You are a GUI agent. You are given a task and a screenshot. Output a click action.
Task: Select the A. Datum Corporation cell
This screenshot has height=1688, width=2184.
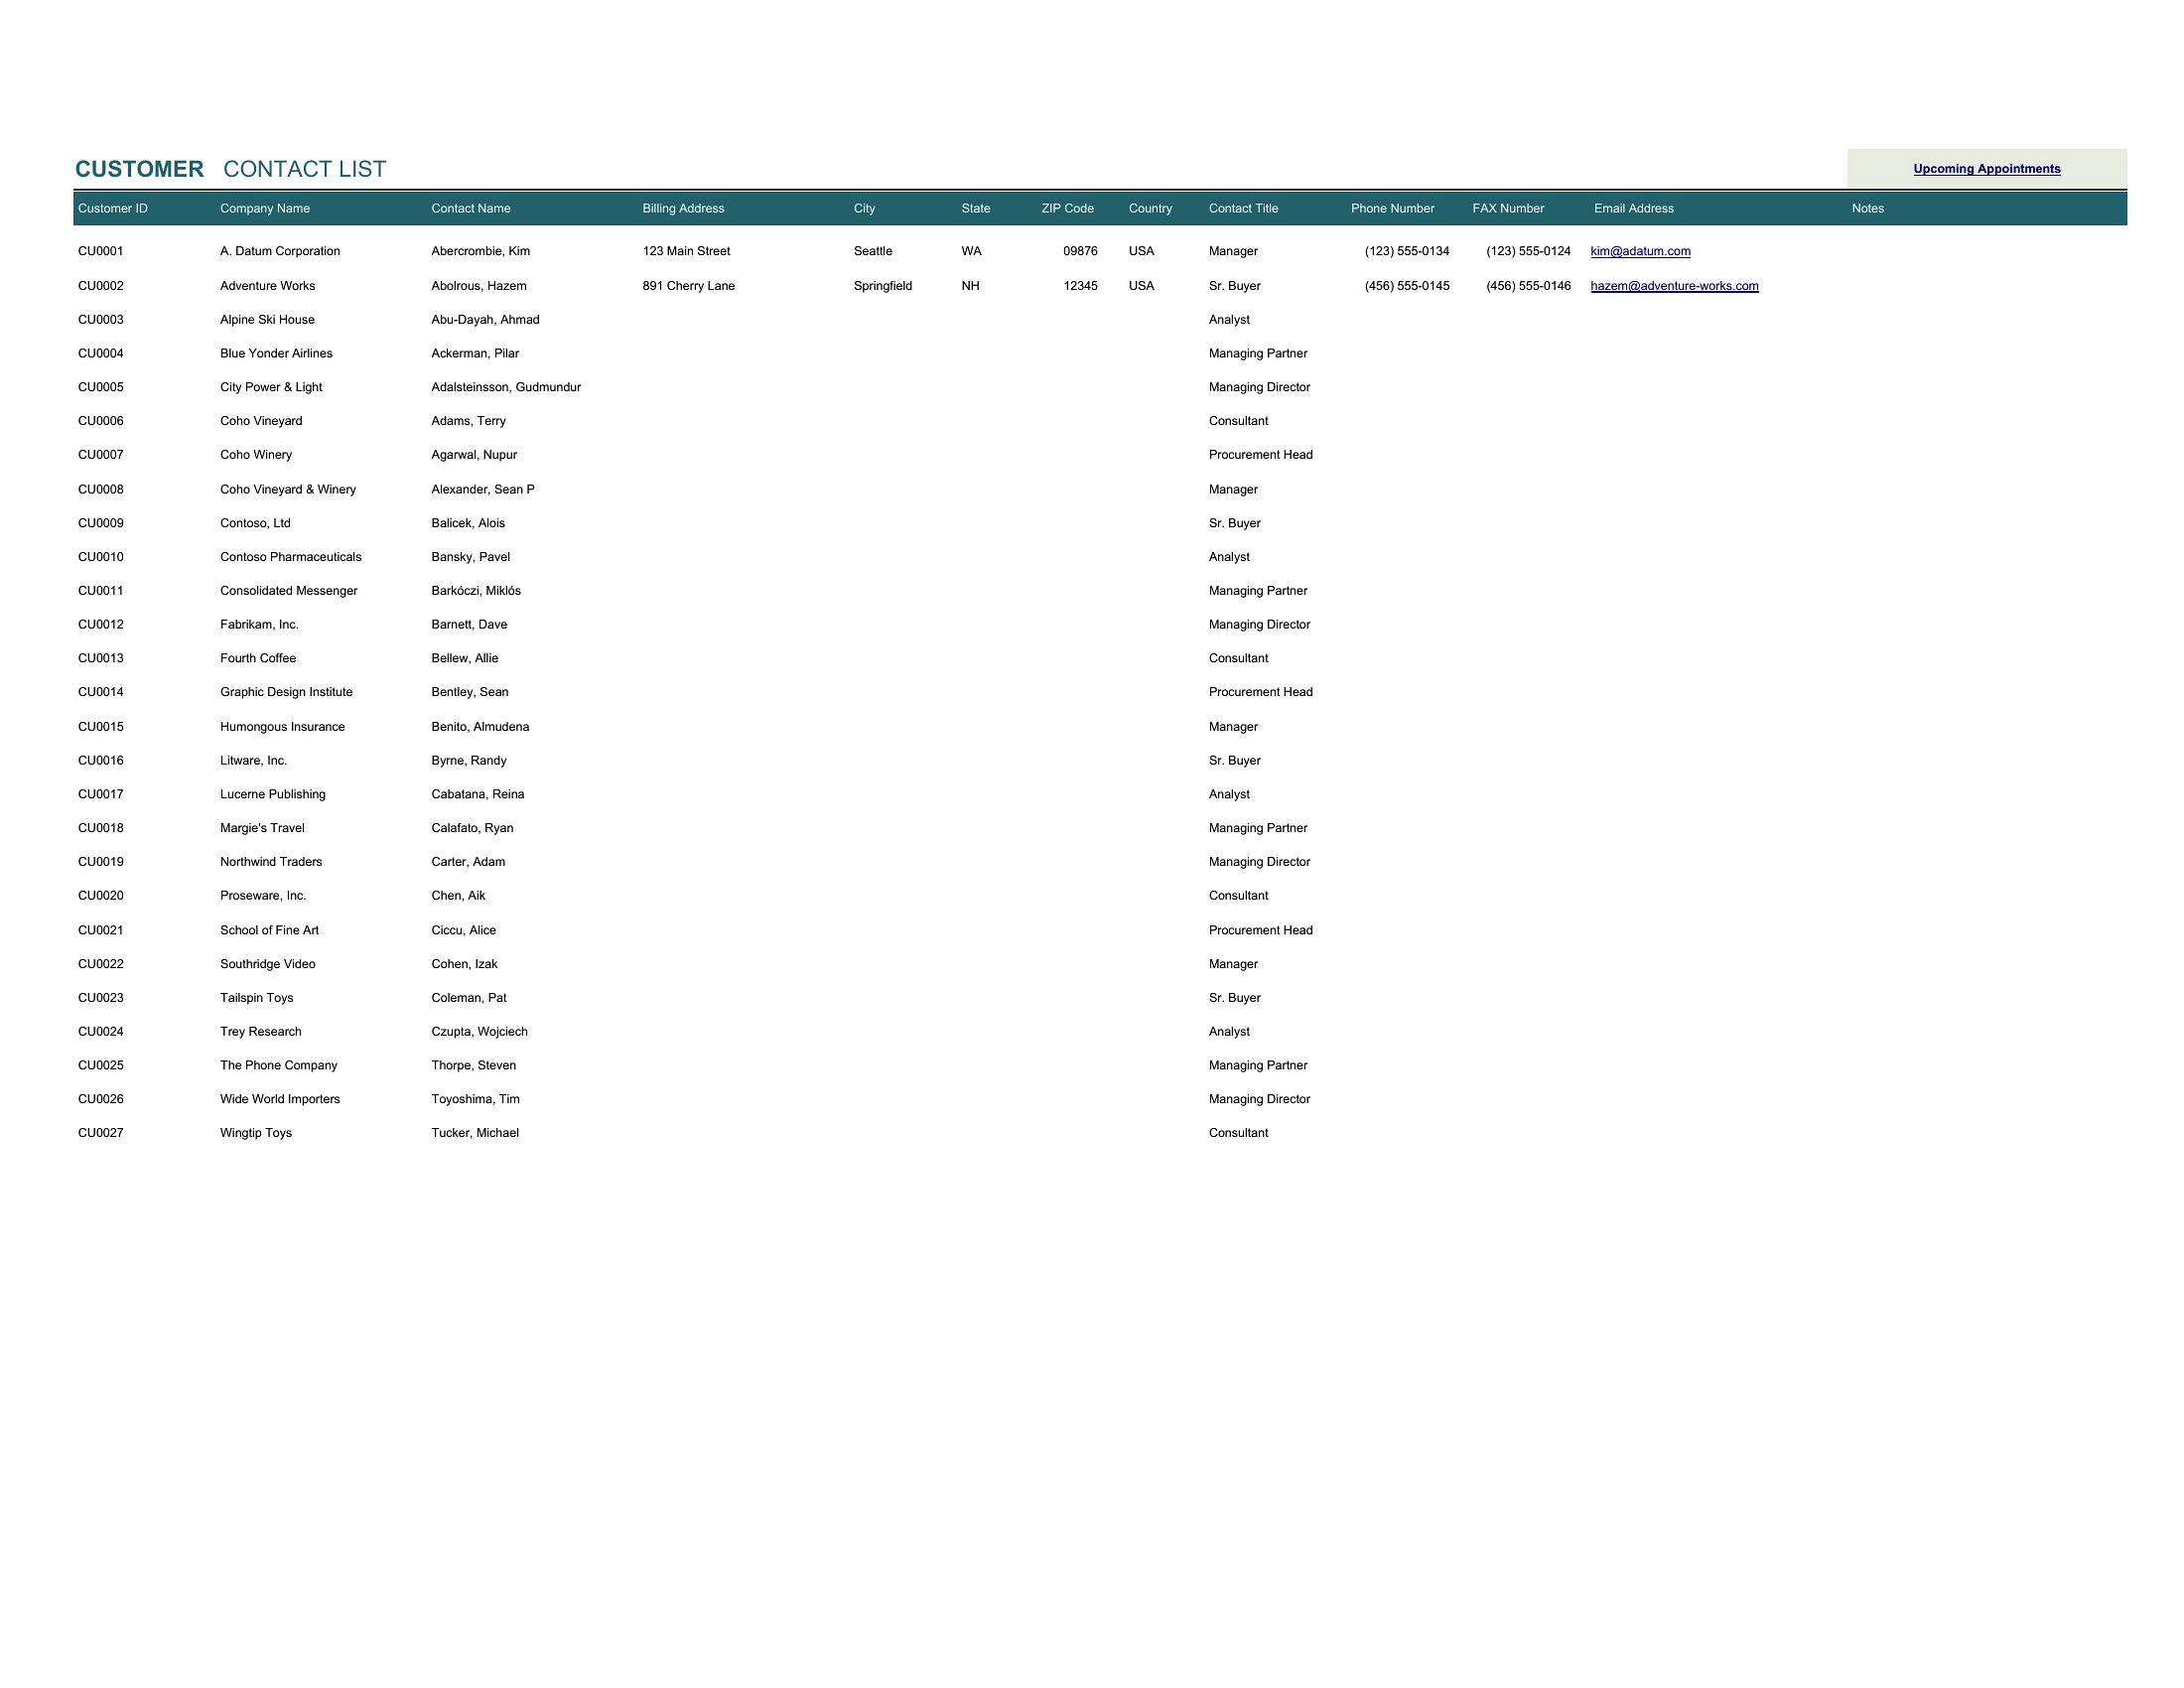pos(280,251)
